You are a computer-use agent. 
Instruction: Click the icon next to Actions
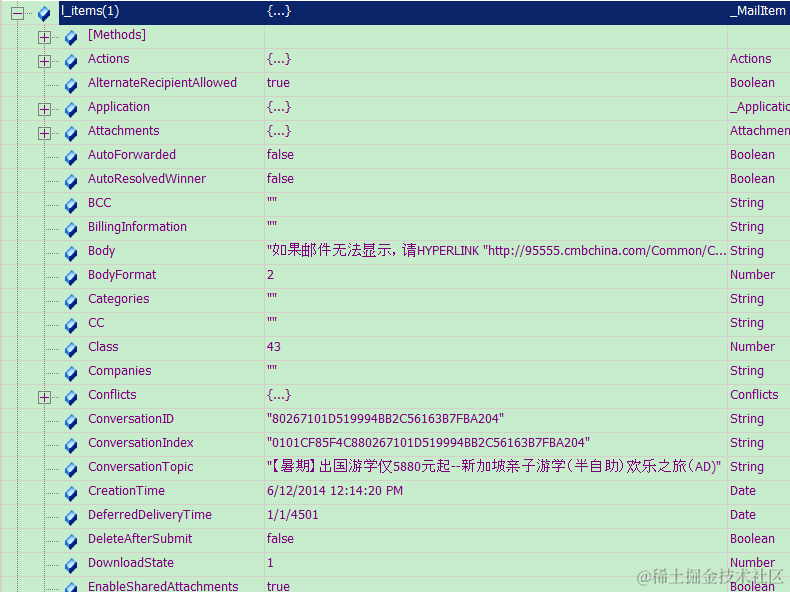[x=71, y=61]
